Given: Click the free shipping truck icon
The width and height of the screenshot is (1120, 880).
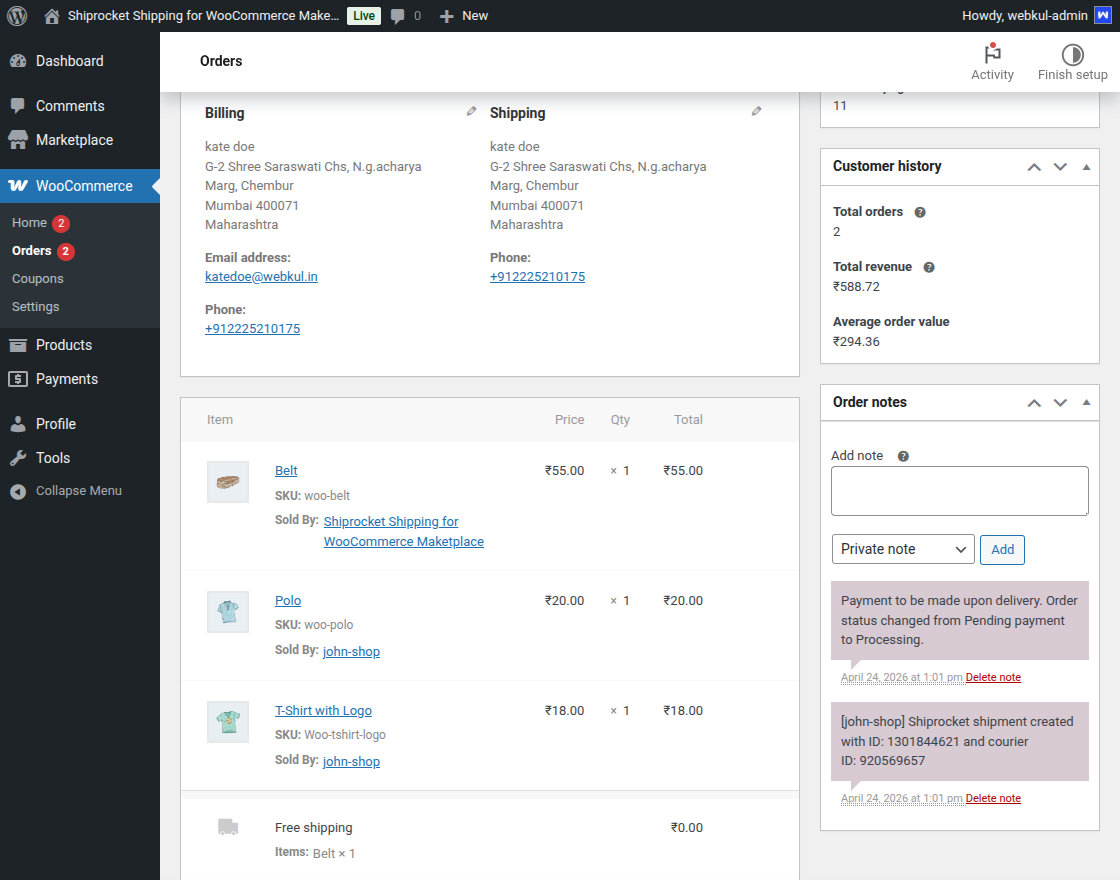Looking at the screenshot, I should [x=228, y=827].
